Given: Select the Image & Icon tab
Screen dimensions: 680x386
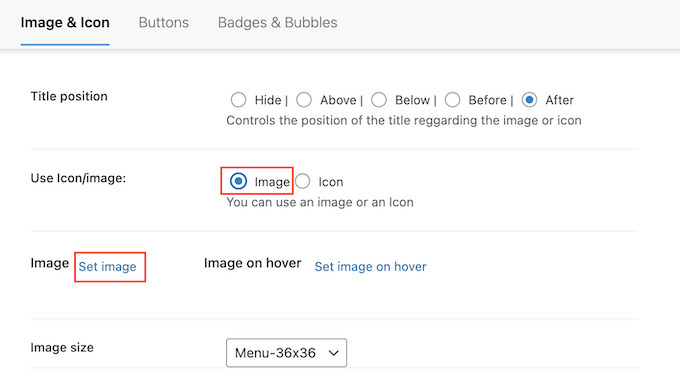Looking at the screenshot, I should pyautogui.click(x=65, y=23).
